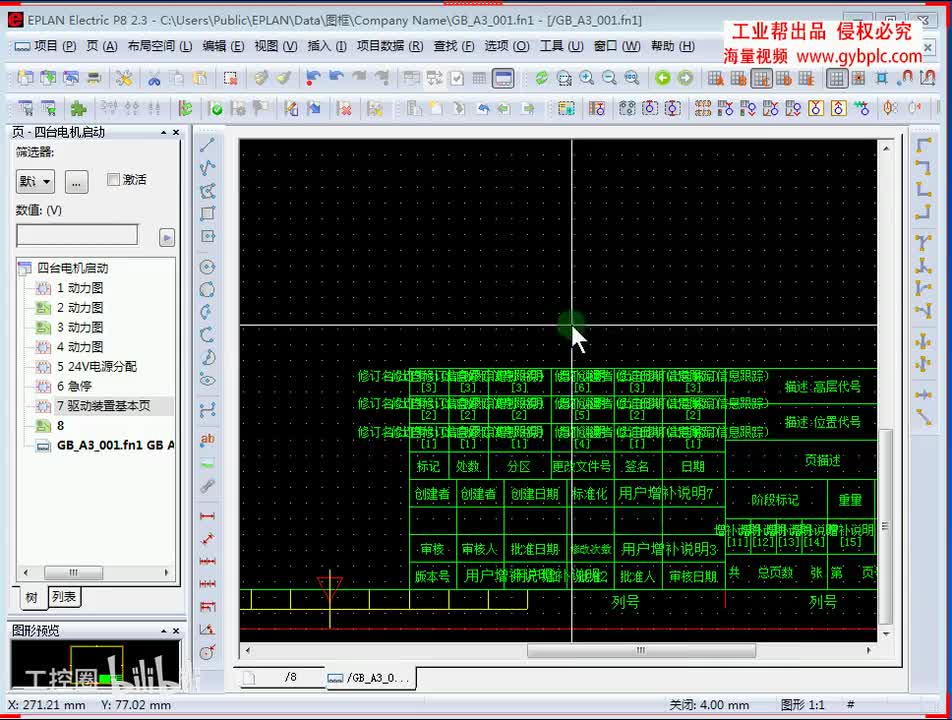
Task: Click the Zoom out magnifier icon
Action: (609, 78)
